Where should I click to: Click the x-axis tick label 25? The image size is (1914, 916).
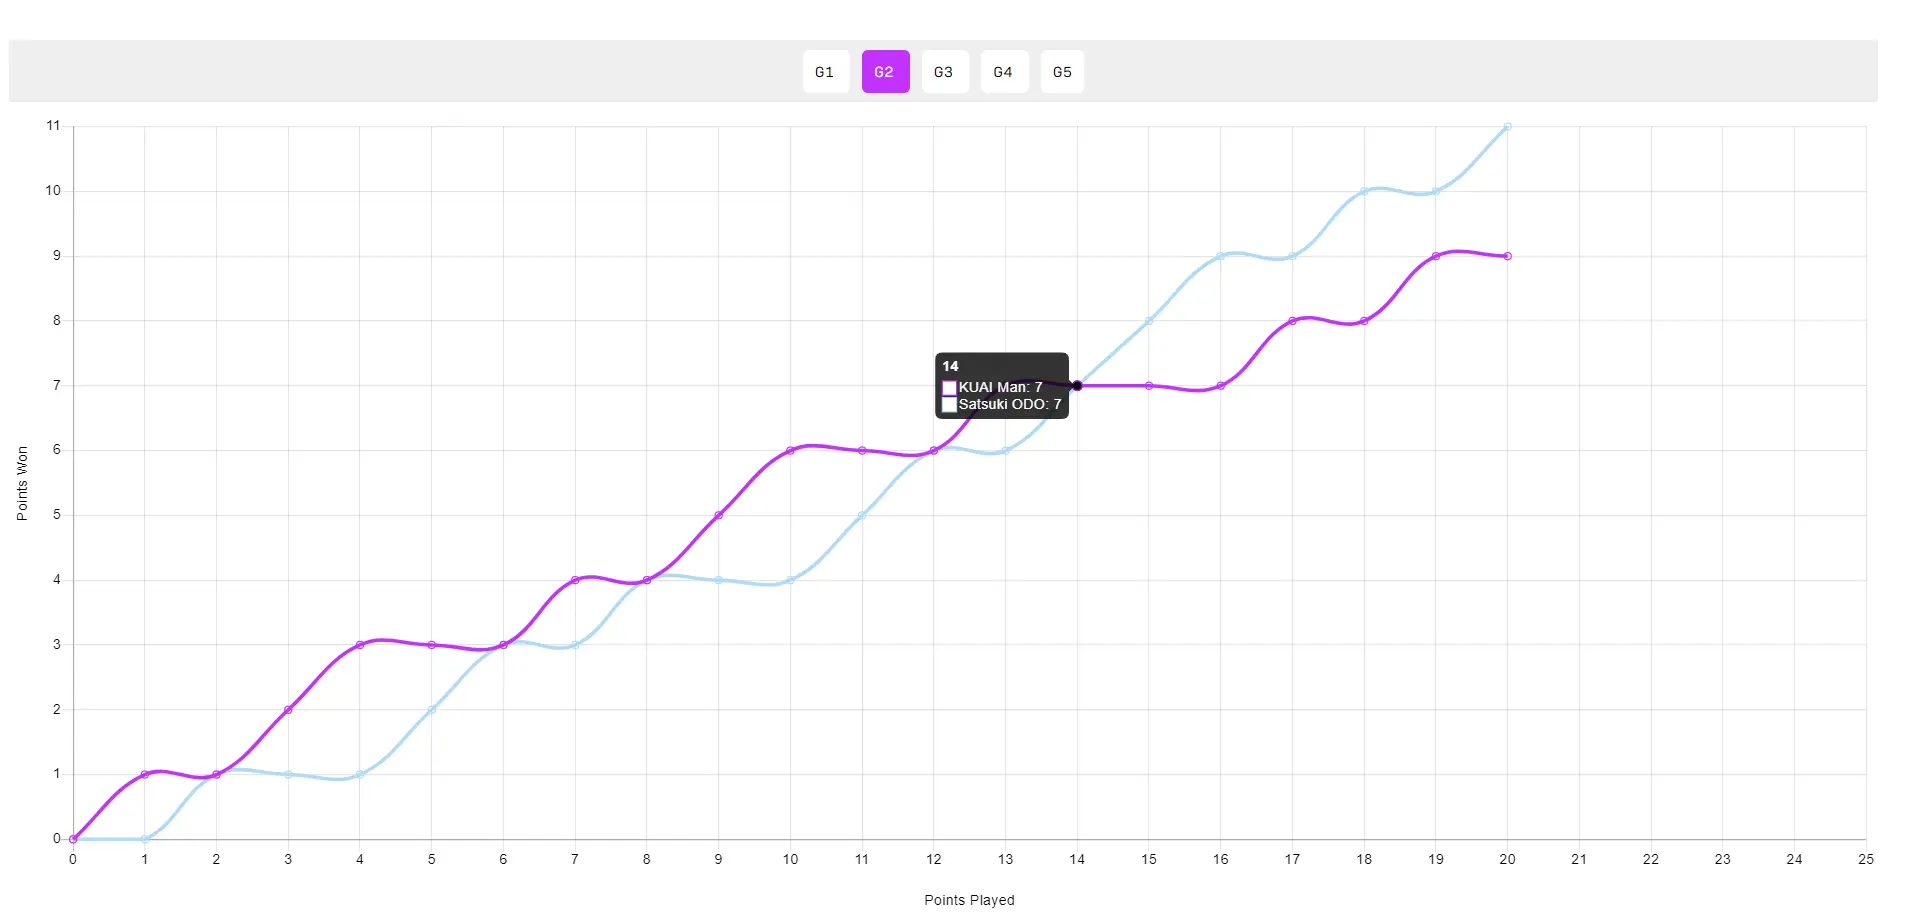click(x=1865, y=859)
